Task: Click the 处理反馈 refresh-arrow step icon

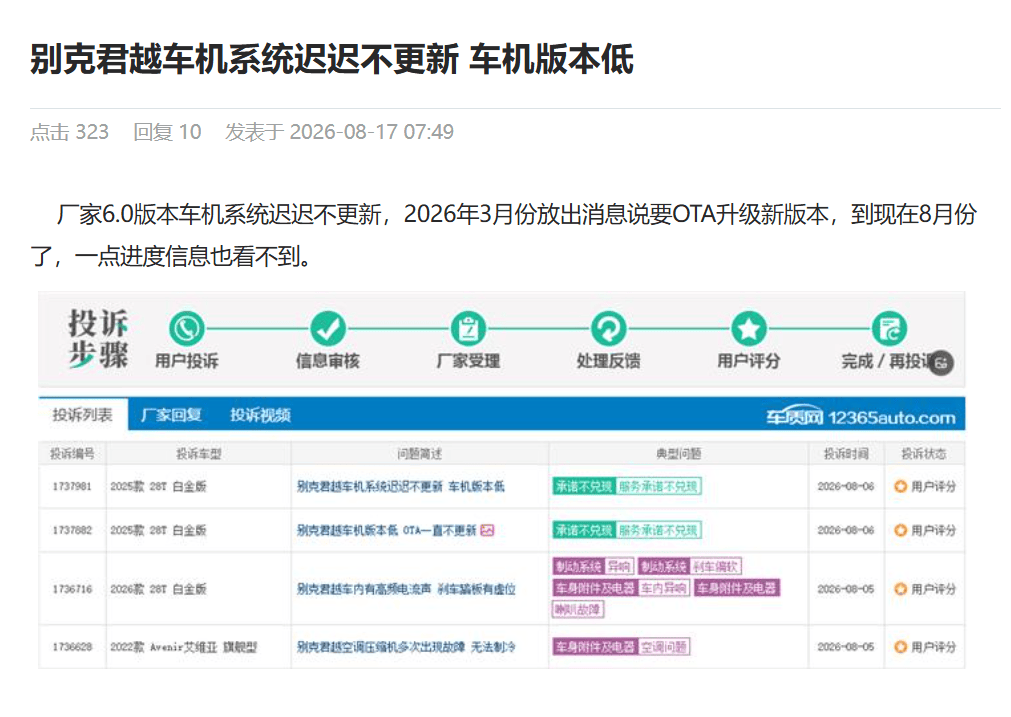Action: (609, 329)
